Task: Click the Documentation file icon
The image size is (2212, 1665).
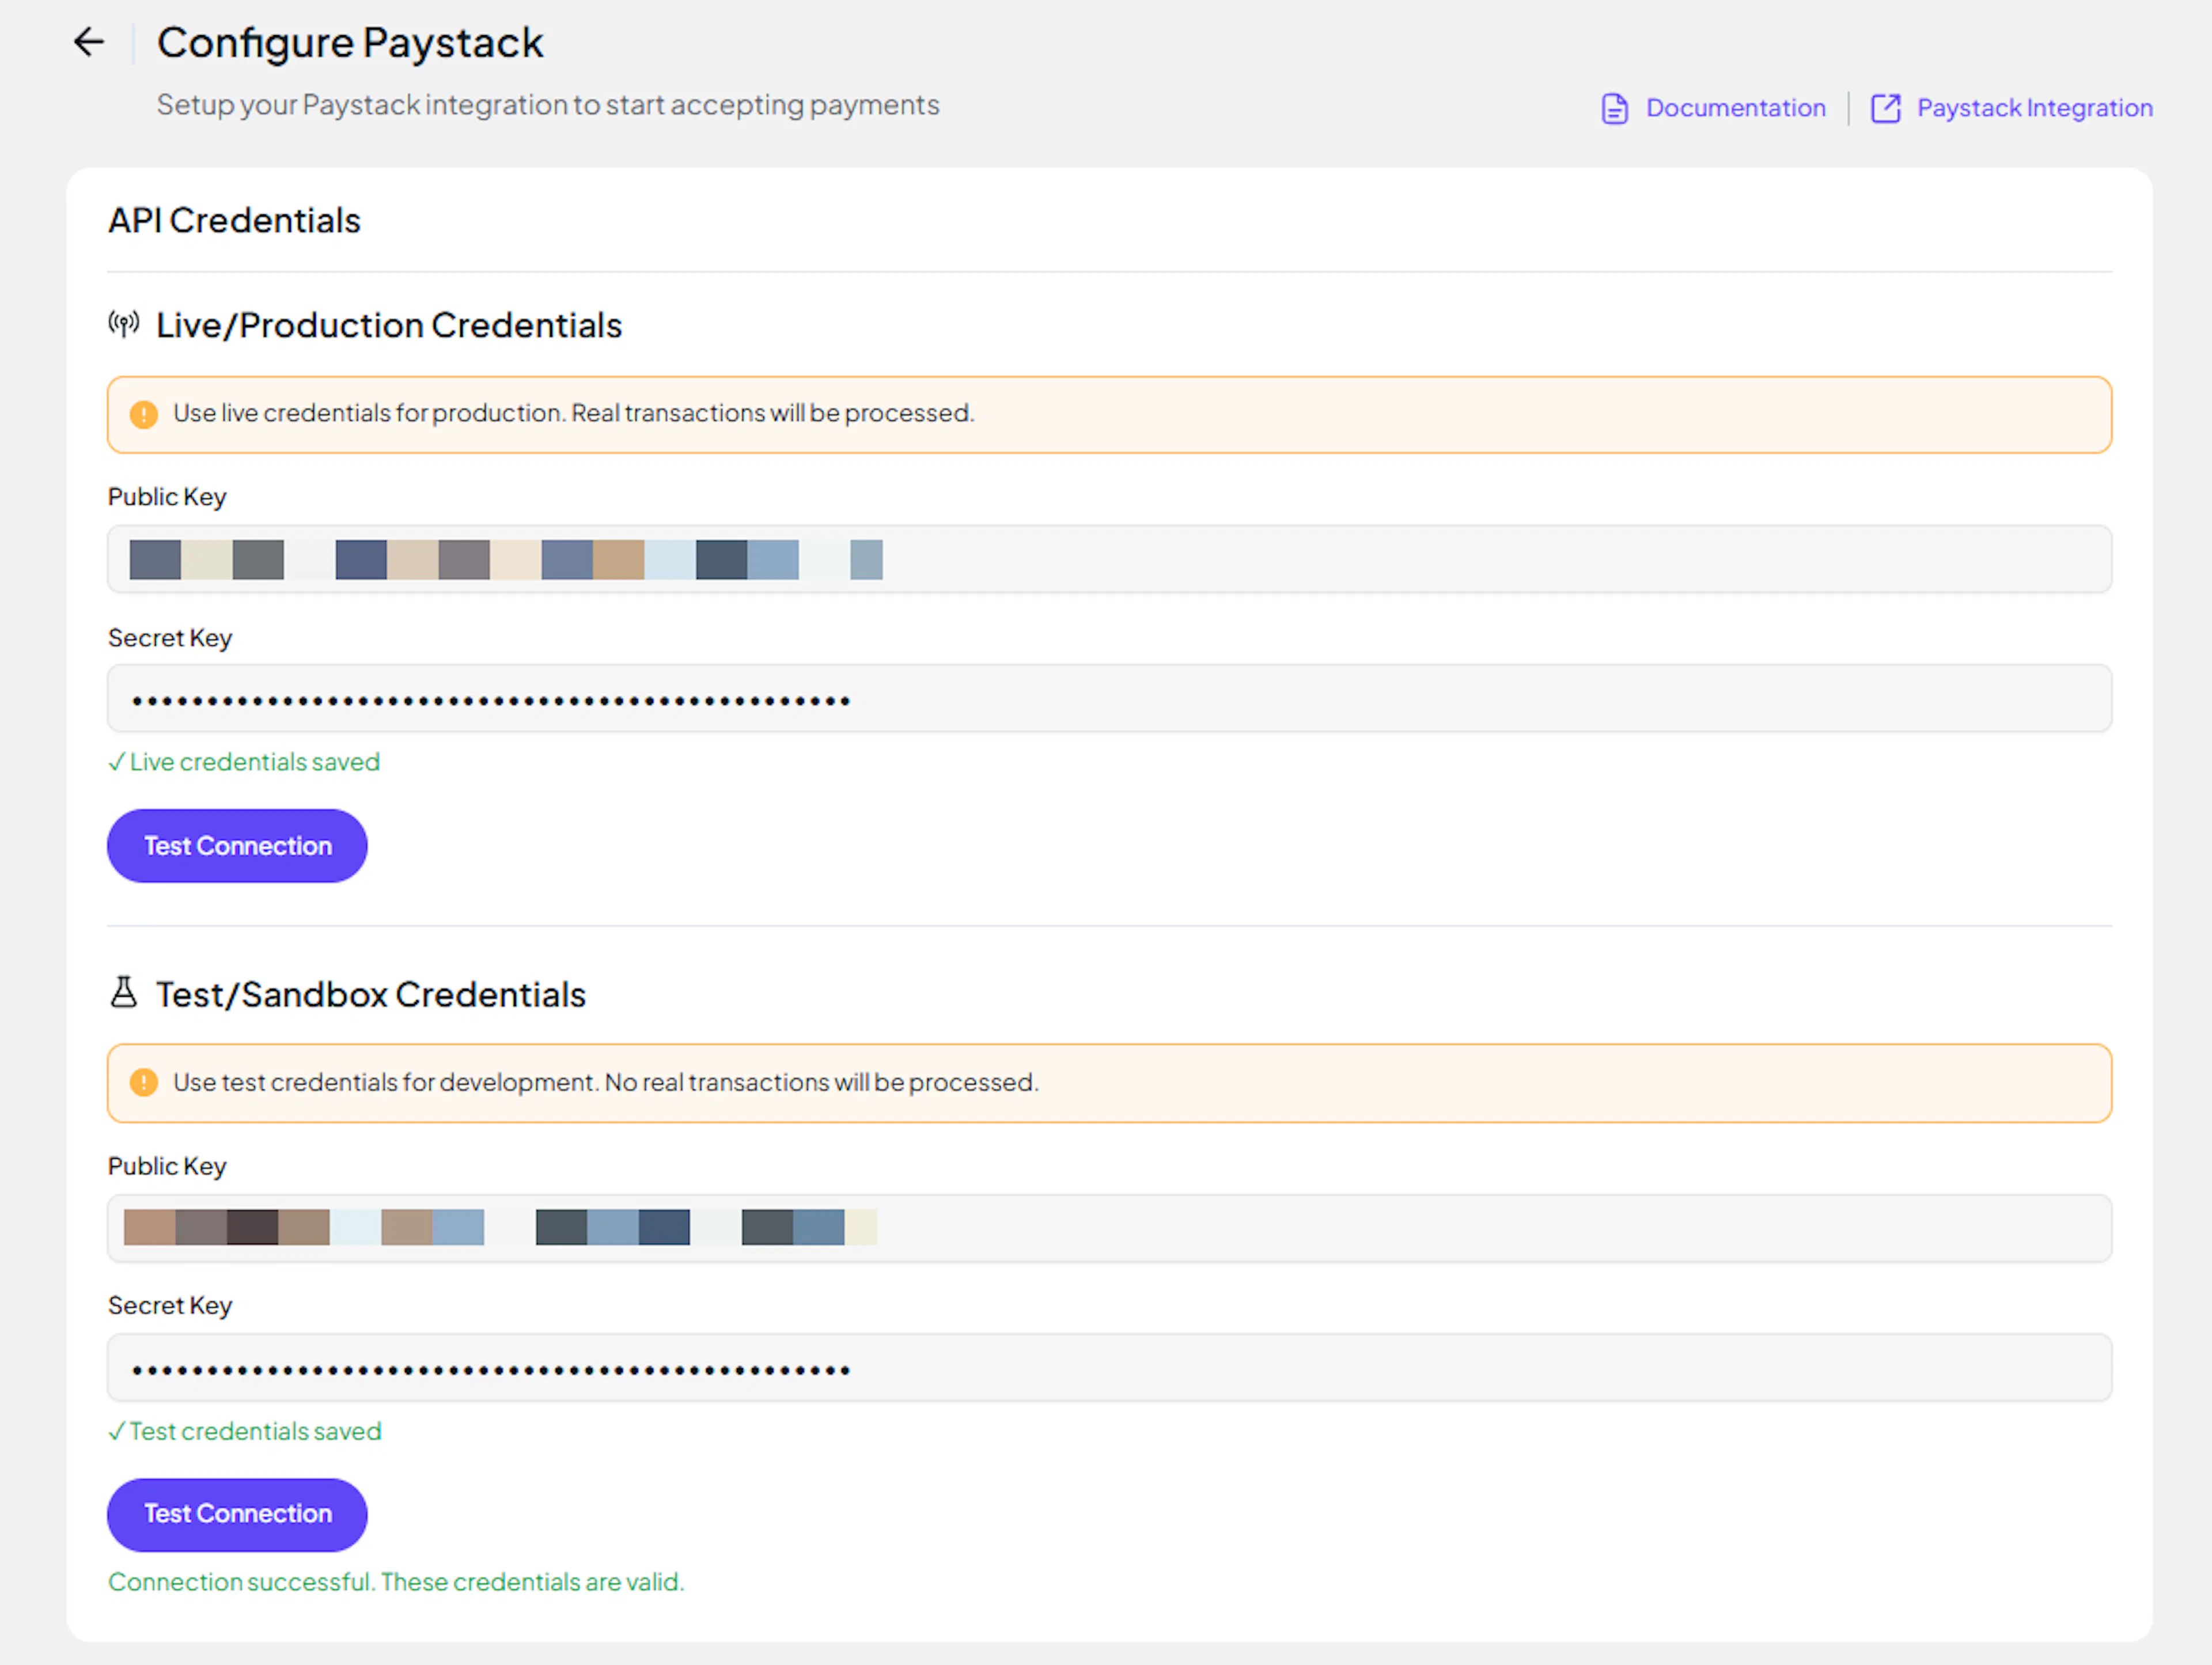Action: pyautogui.click(x=1614, y=108)
